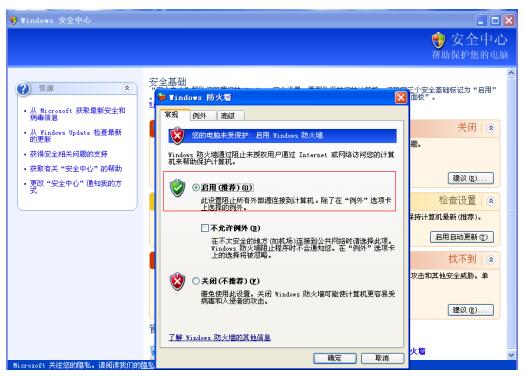
Task: Close the Windows 防火墙 dialog
Action: pos(401,98)
